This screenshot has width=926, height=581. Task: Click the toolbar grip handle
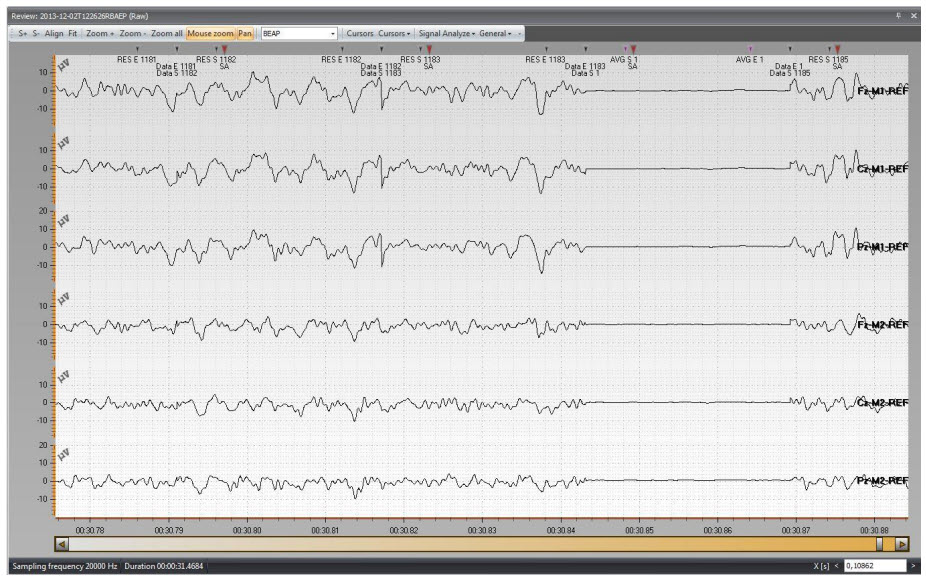12,34
